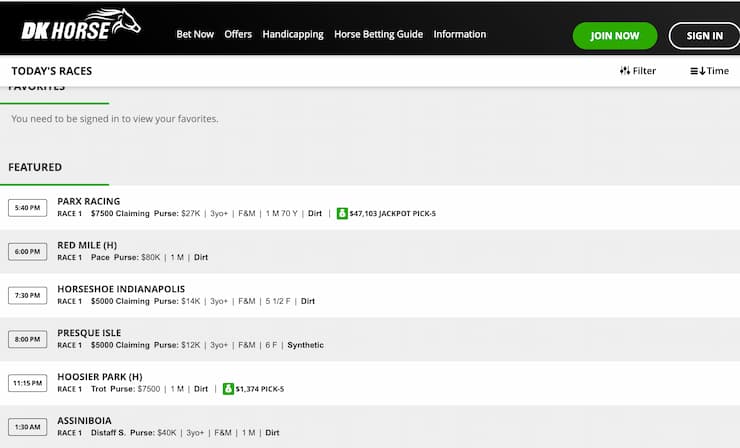Go to Horse Betting Guide
740x448 pixels.
[x=378, y=34]
